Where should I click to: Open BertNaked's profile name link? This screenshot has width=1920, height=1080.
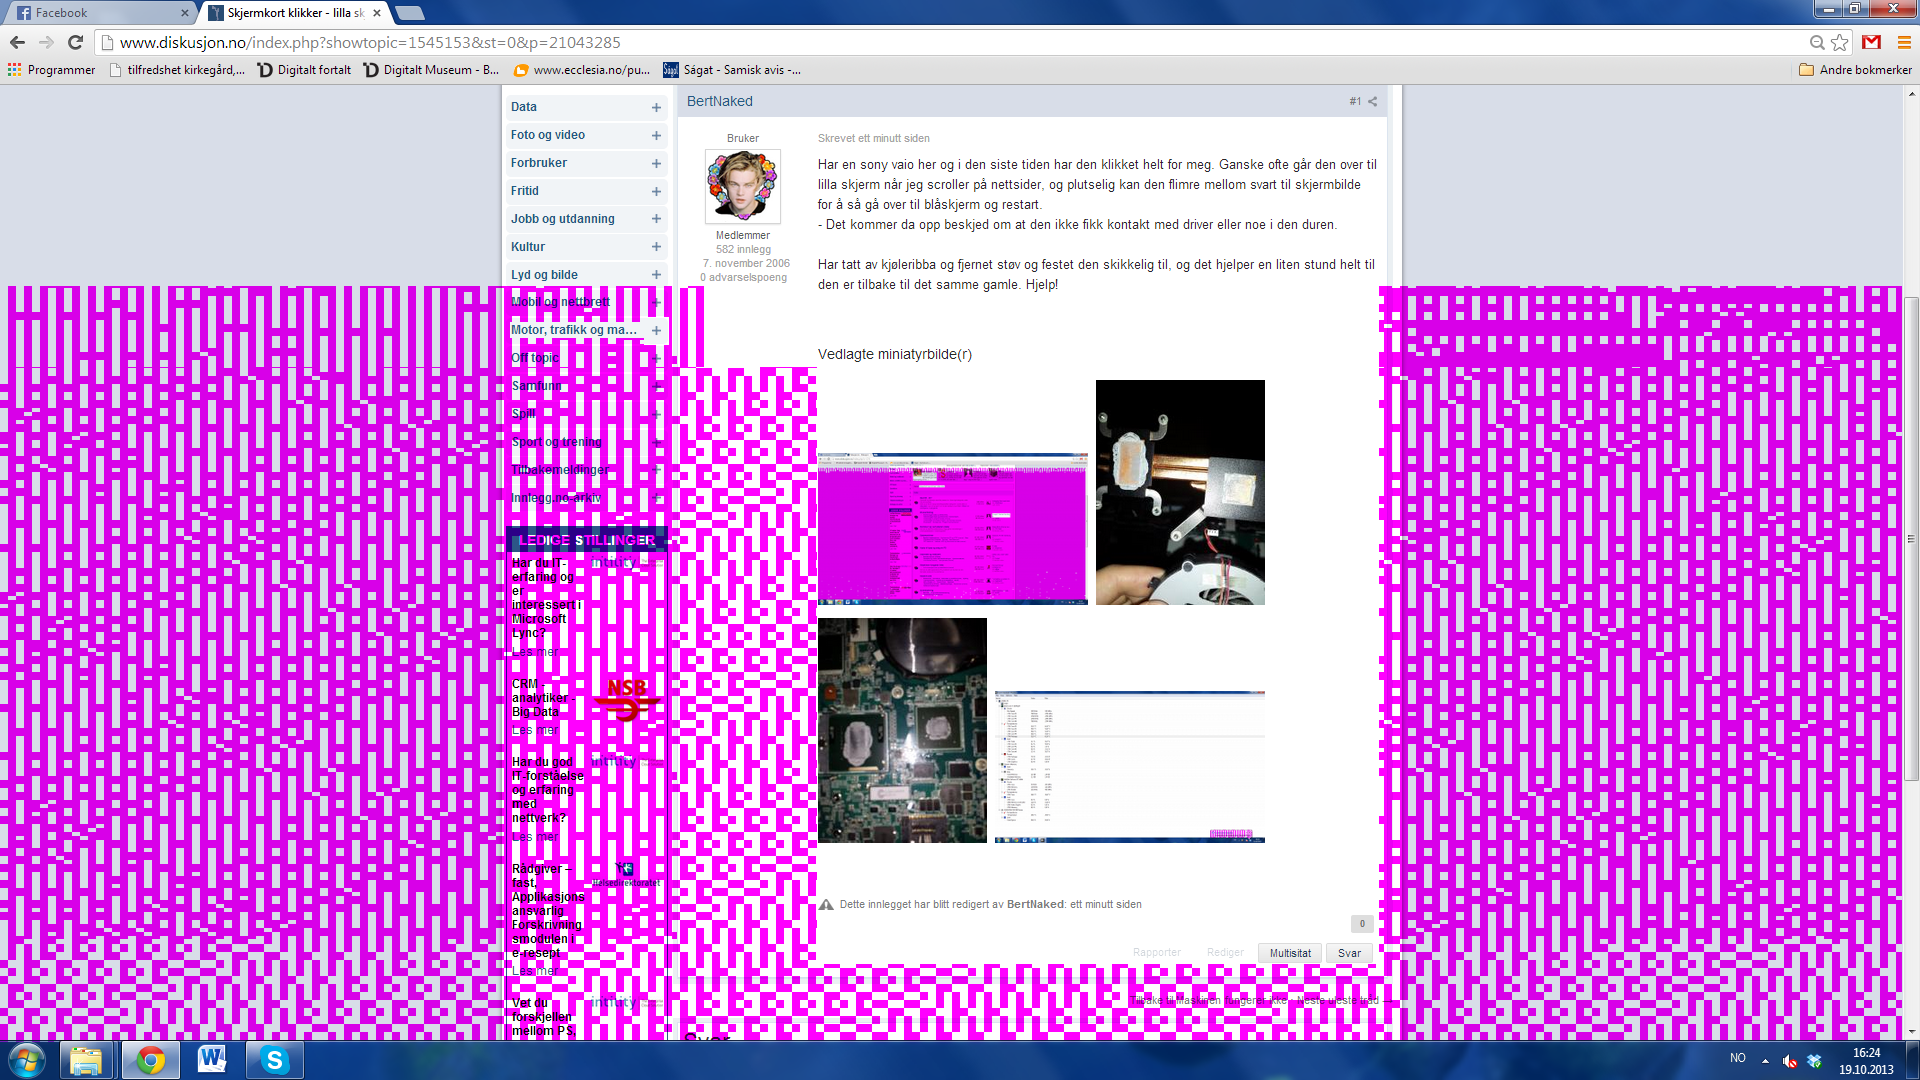click(x=719, y=101)
